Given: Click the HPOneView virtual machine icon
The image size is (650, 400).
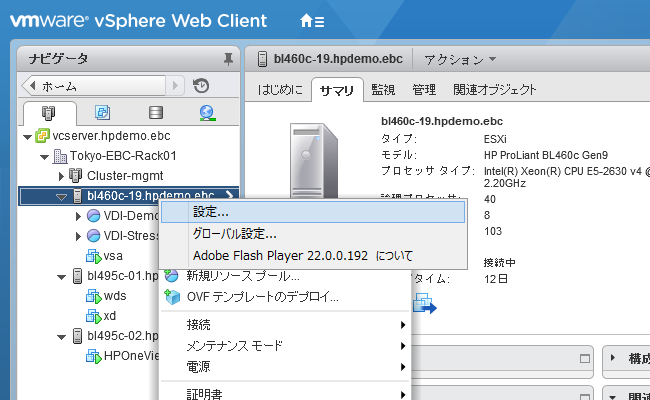Looking at the screenshot, I should tap(94, 356).
